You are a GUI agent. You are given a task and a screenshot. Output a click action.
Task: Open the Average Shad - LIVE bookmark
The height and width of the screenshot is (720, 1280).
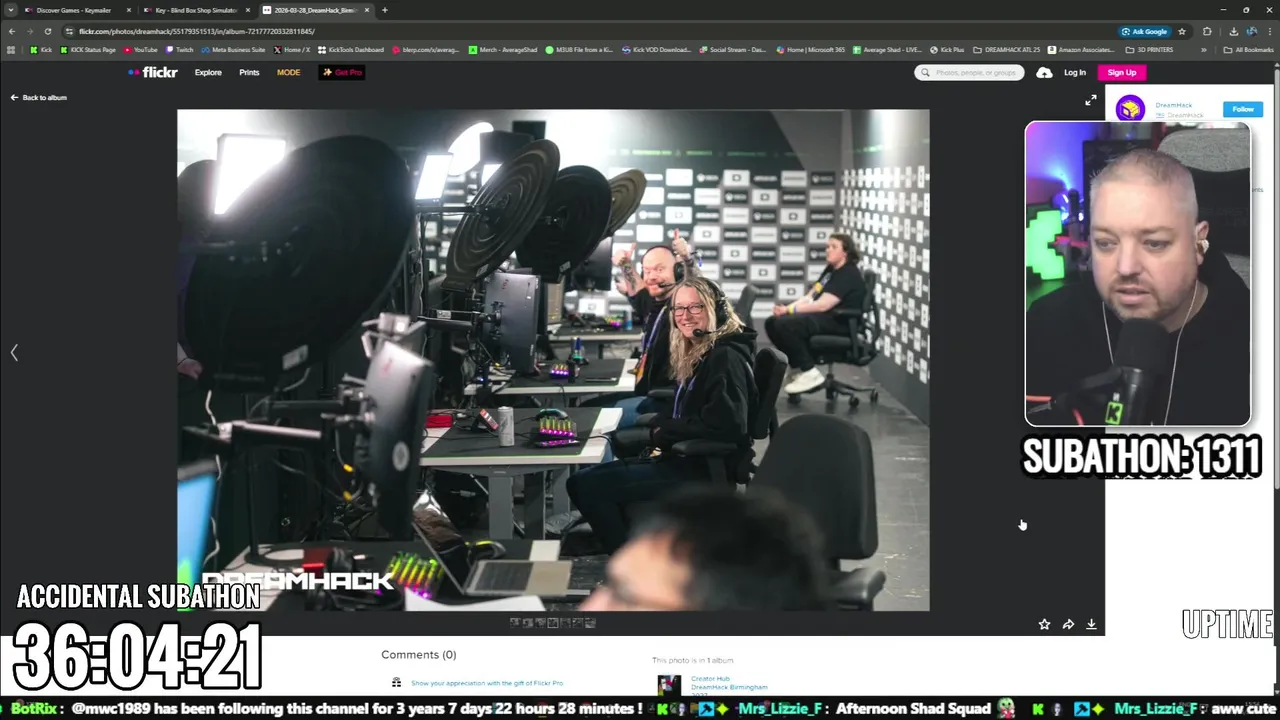point(887,49)
